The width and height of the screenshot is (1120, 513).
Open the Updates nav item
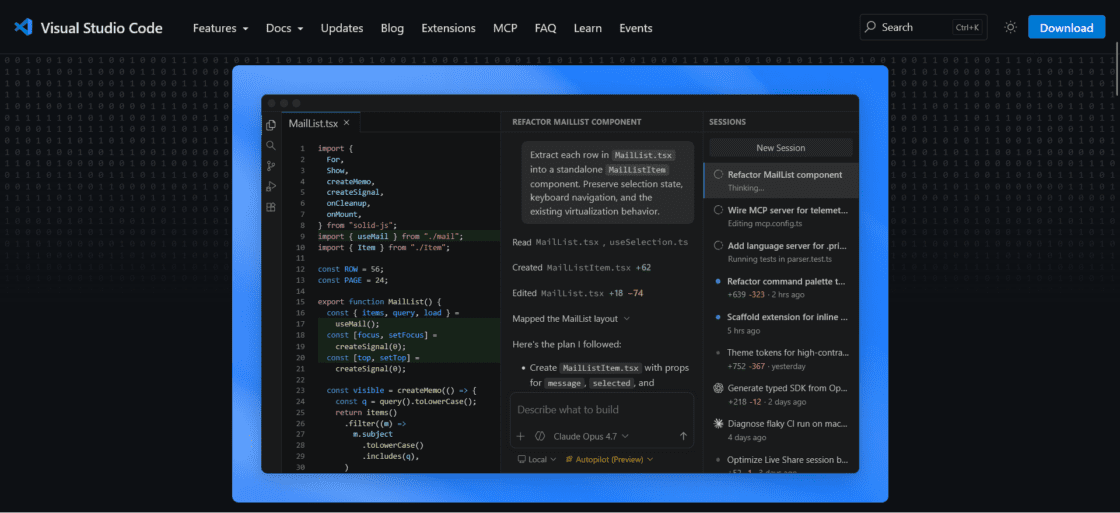(341, 28)
